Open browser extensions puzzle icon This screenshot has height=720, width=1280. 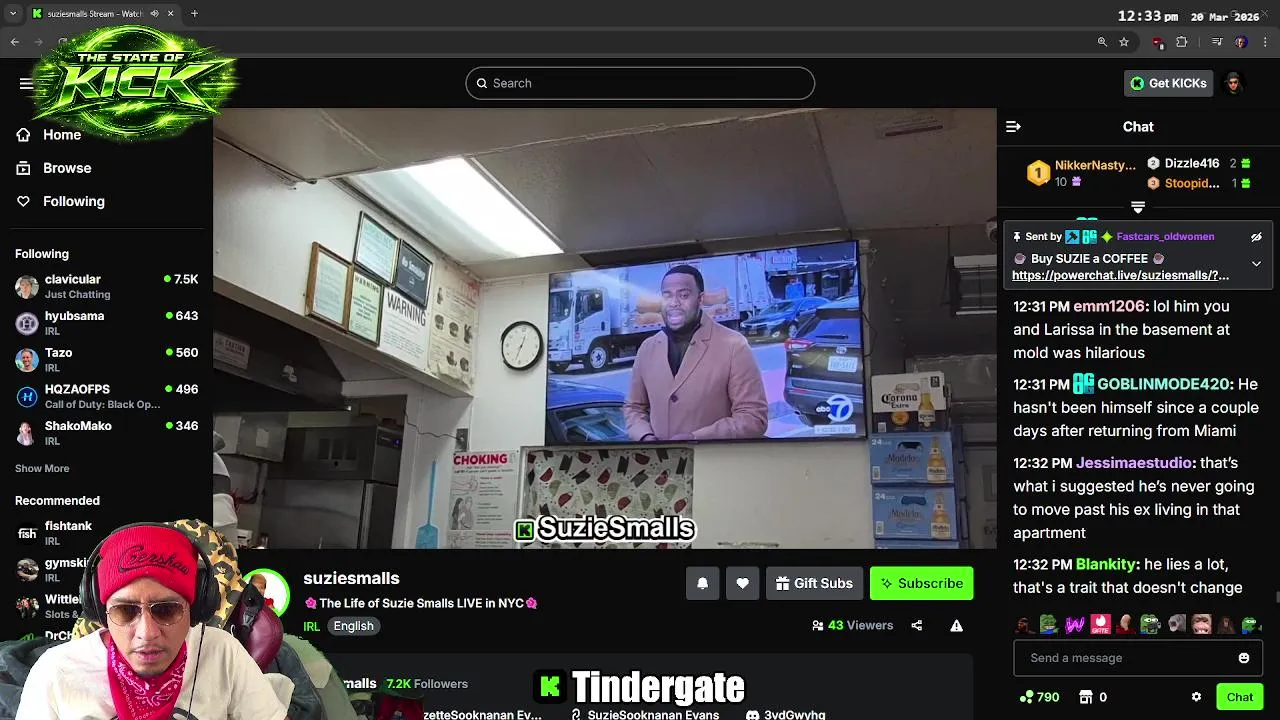point(1182,42)
